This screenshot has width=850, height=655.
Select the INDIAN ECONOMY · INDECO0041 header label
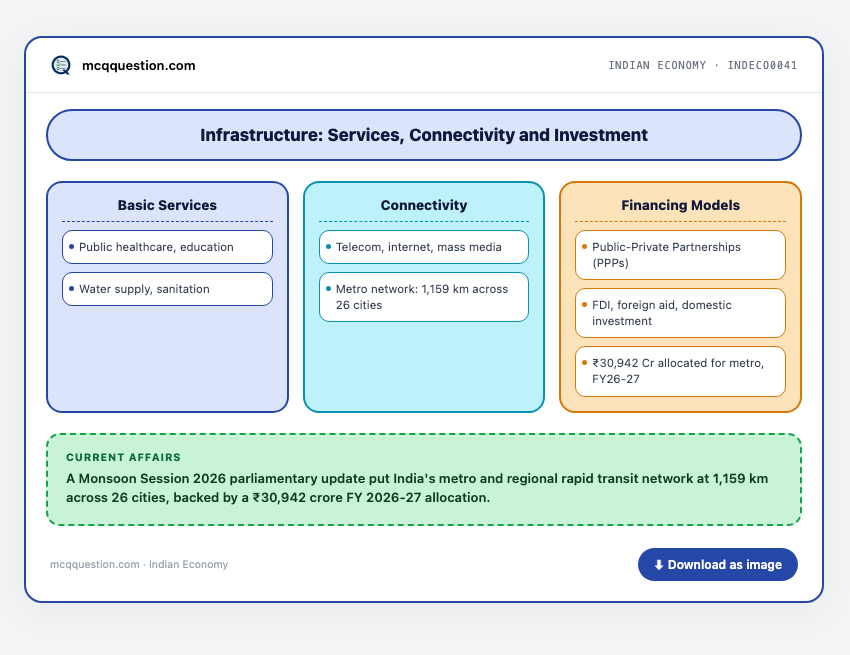coord(703,66)
